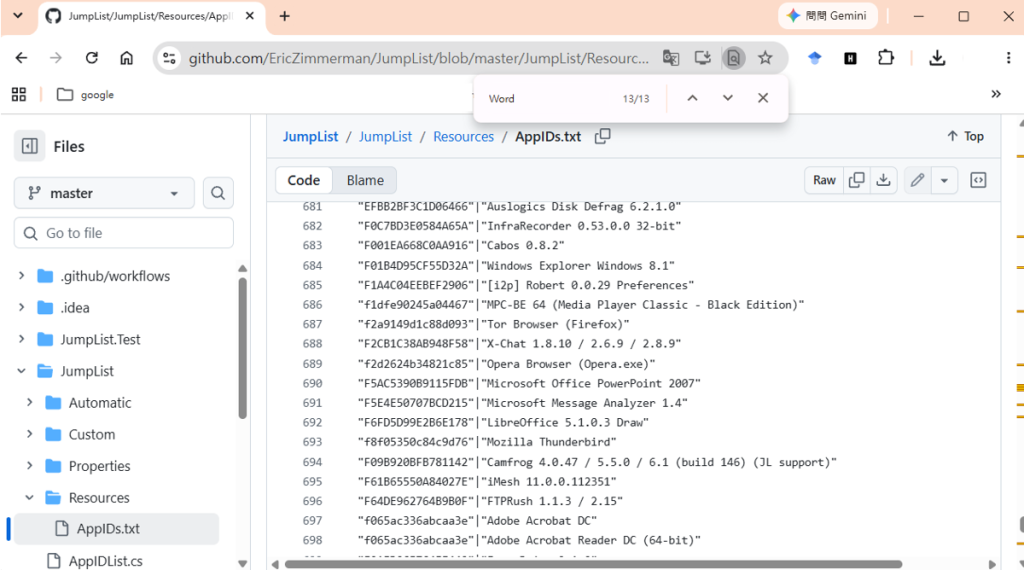Click the Microsoft Office PowerPoint 2007 line

(529, 383)
